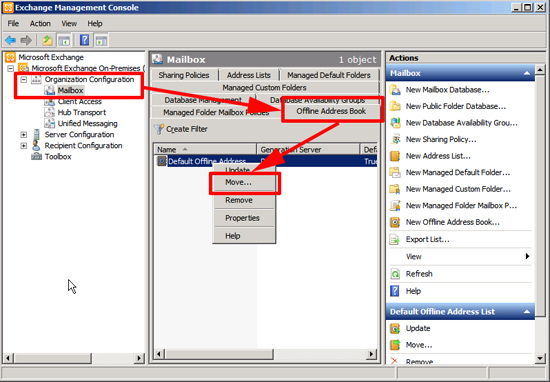Image resolution: width=550 pixels, height=382 pixels.
Task: Toggle the Show/Hide Console Tree toolbar icon
Action: point(64,40)
